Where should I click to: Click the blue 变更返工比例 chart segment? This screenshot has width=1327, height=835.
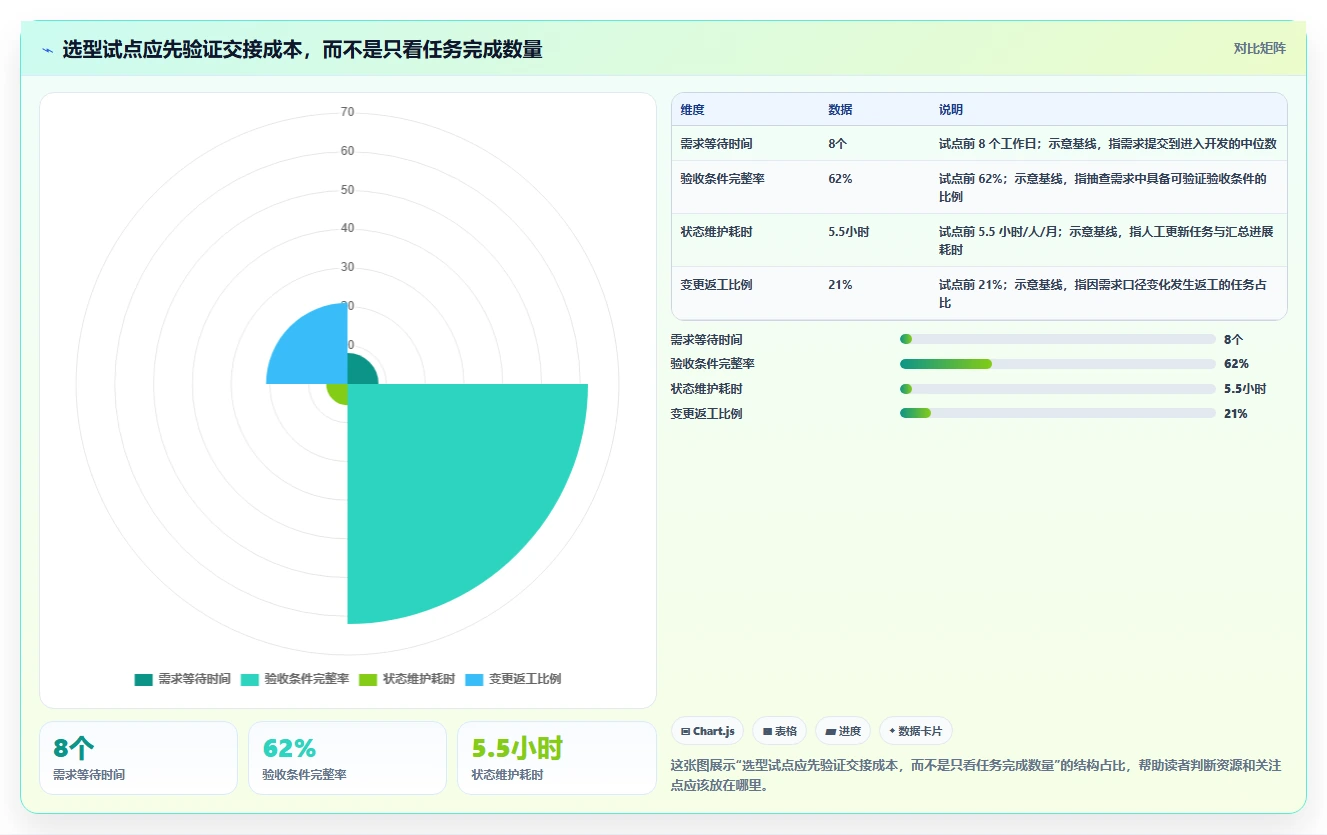(x=315, y=350)
